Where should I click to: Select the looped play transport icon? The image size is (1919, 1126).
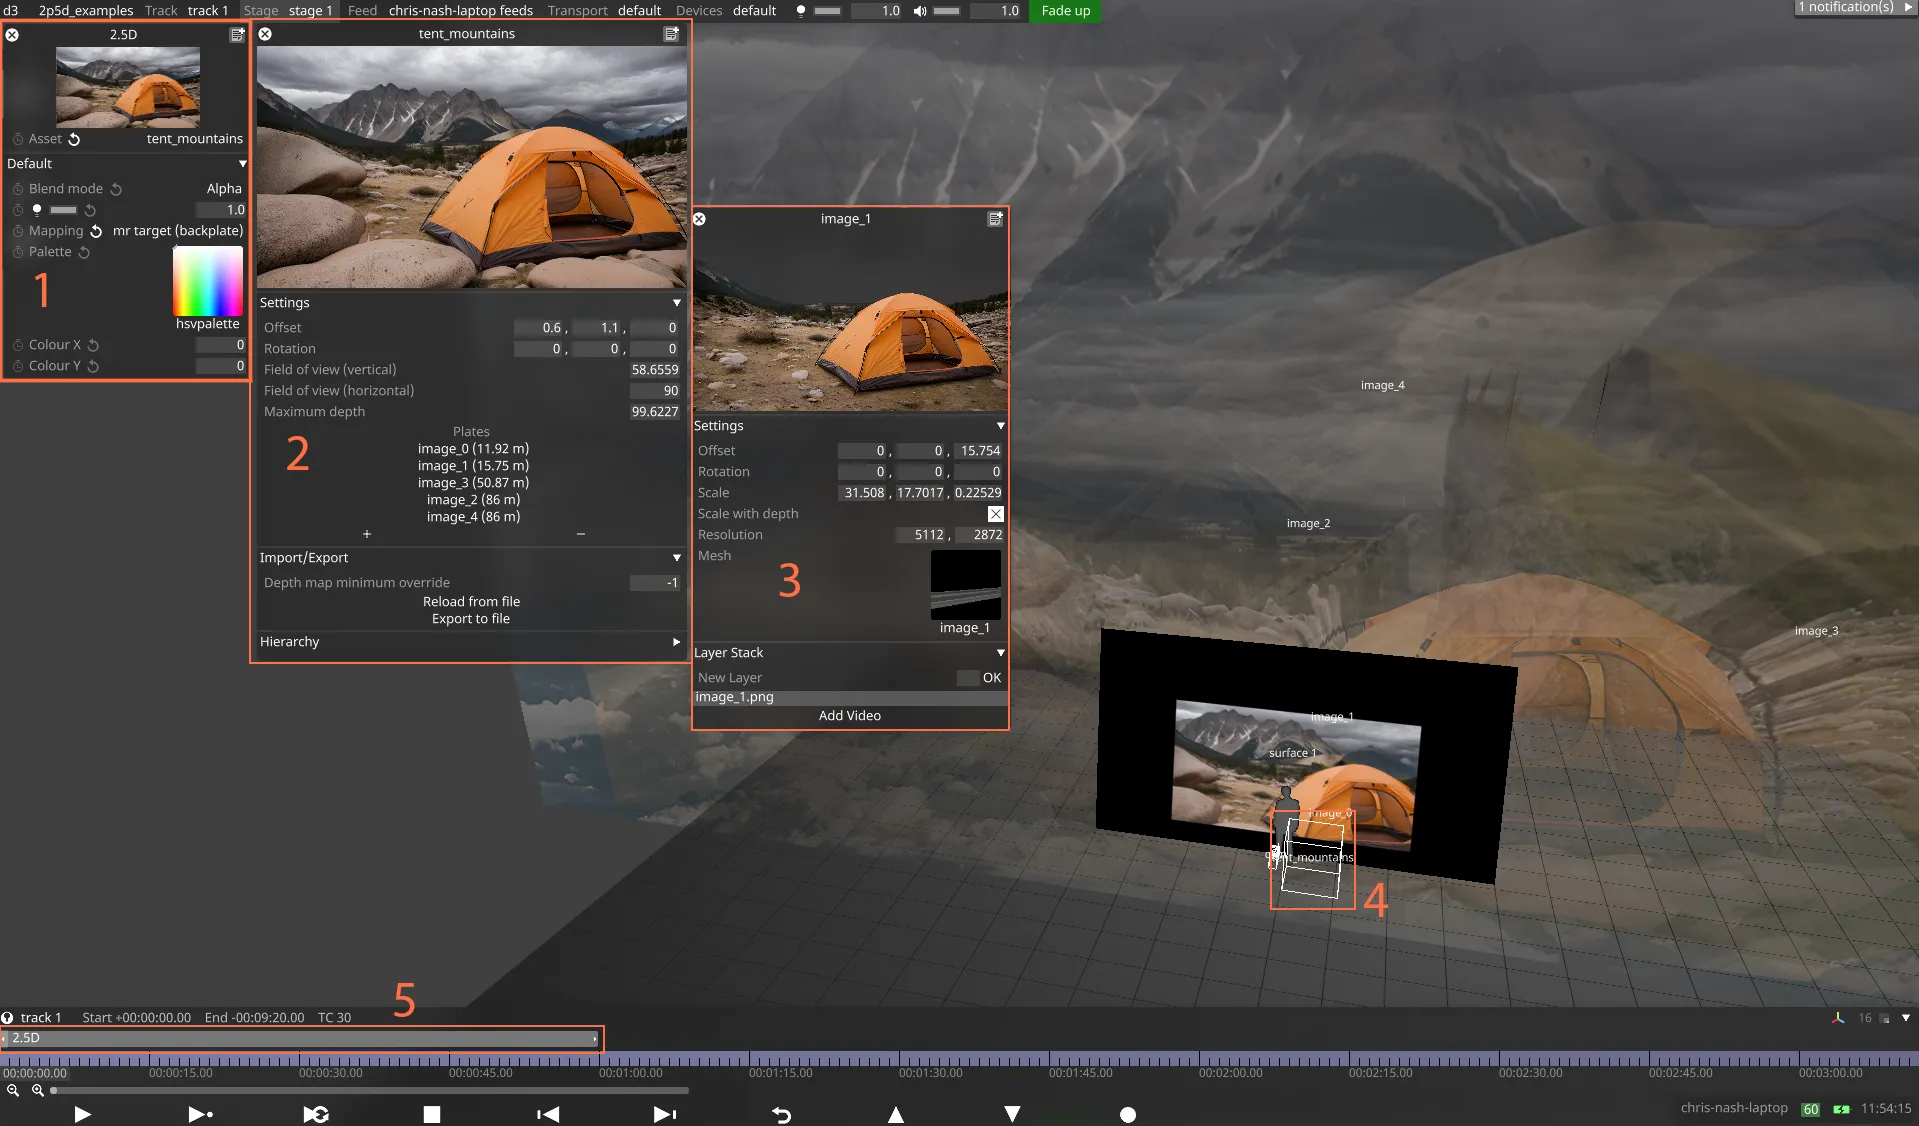tap(317, 1114)
